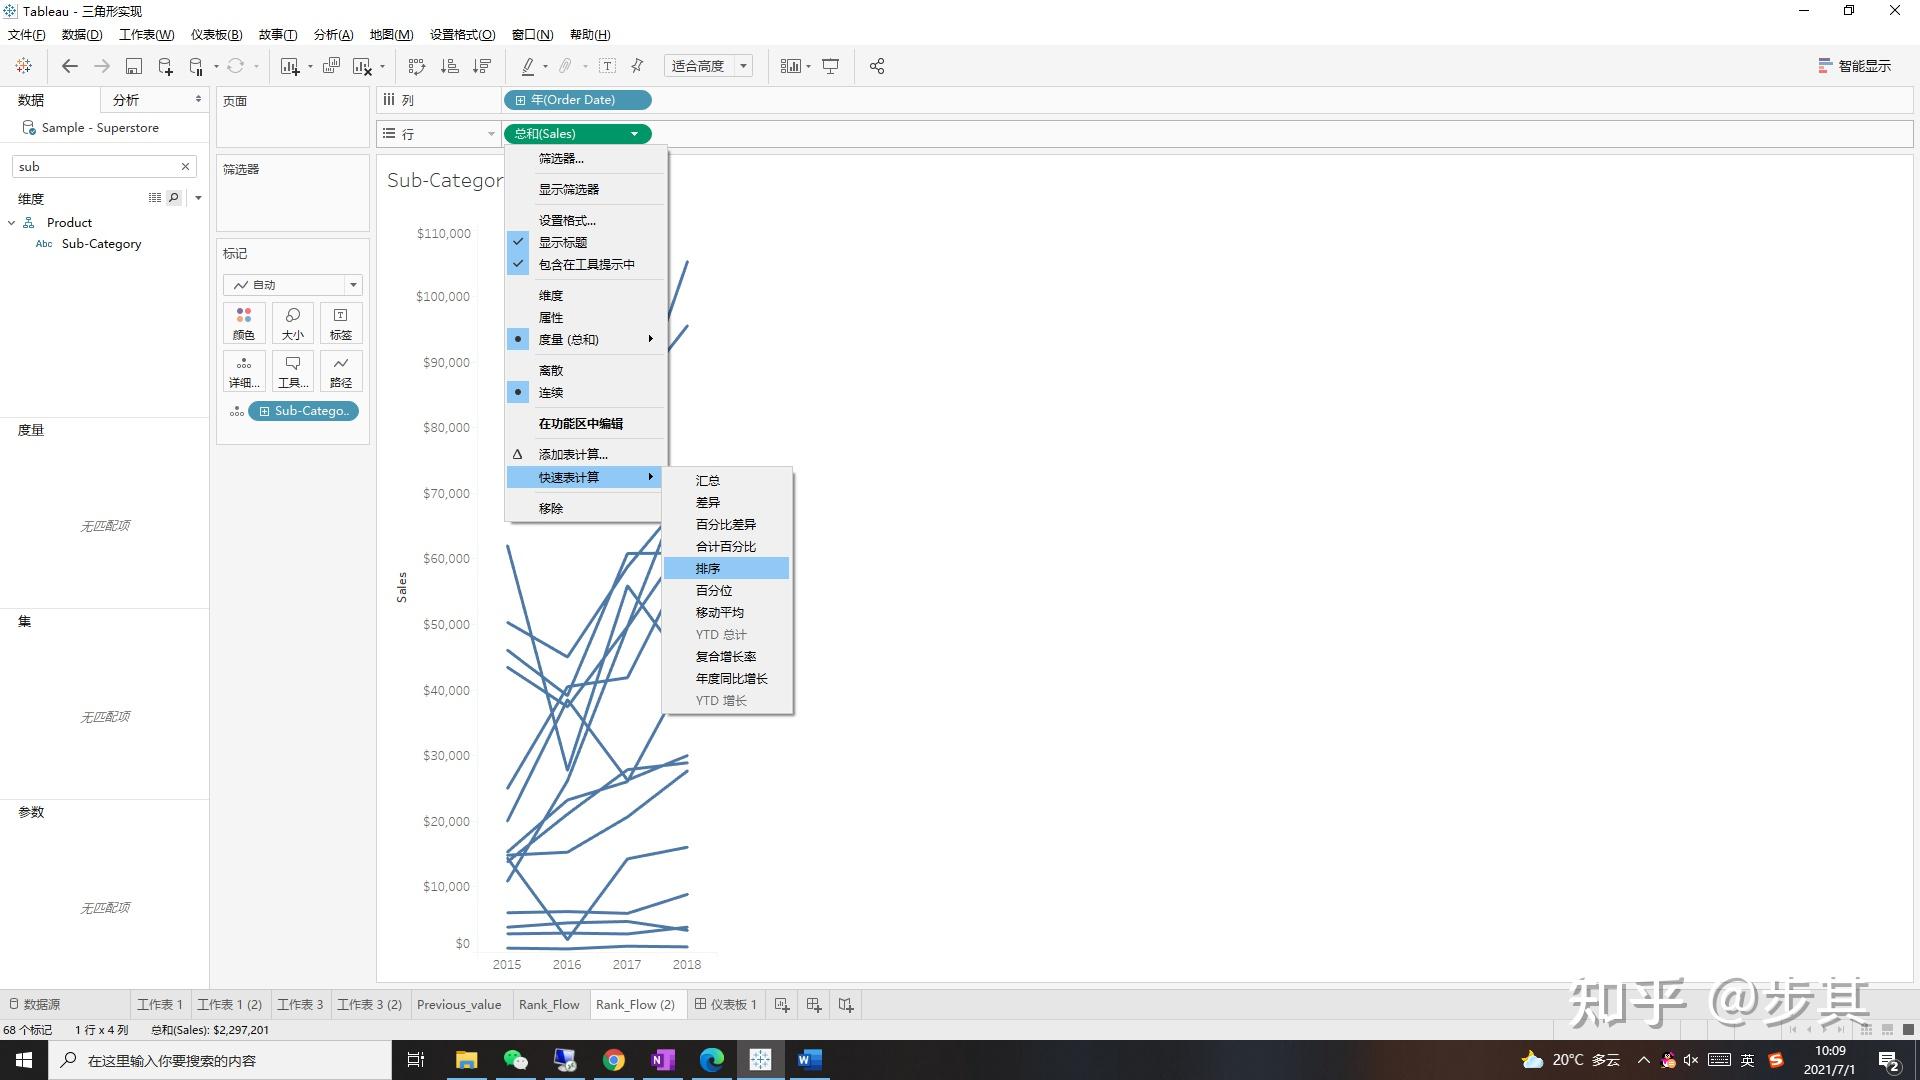Click the Show Me button (智能显示)
1920x1080 pixels.
(1855, 66)
